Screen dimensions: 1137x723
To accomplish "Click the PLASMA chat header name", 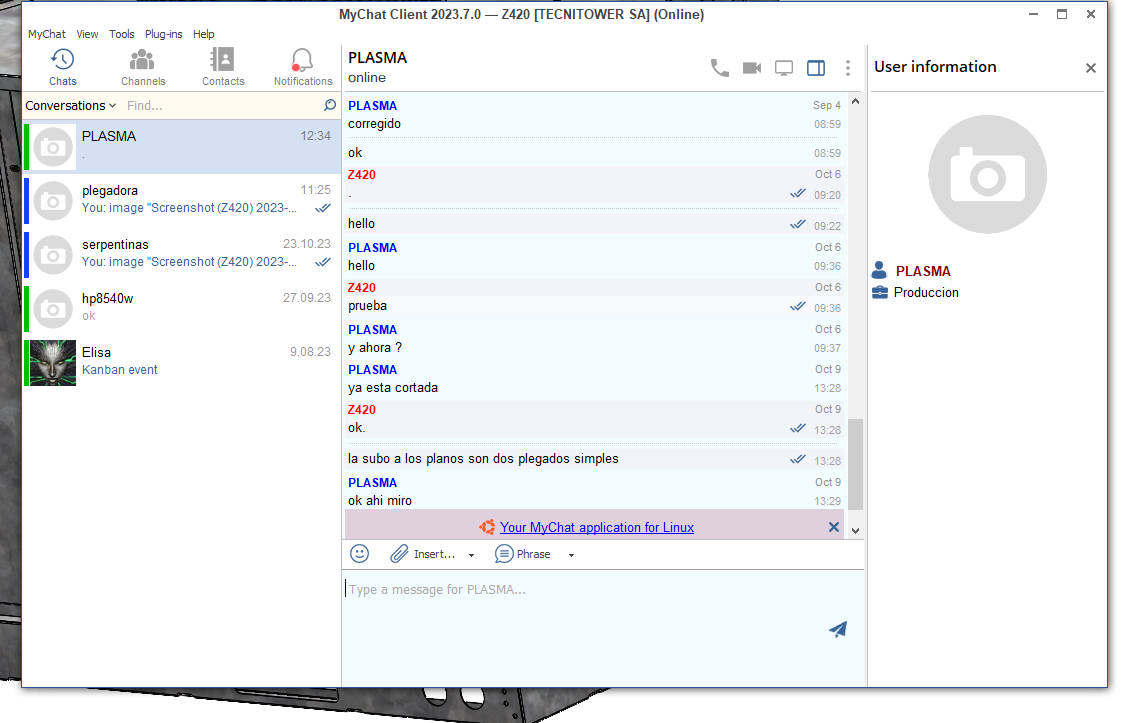I will (377, 58).
